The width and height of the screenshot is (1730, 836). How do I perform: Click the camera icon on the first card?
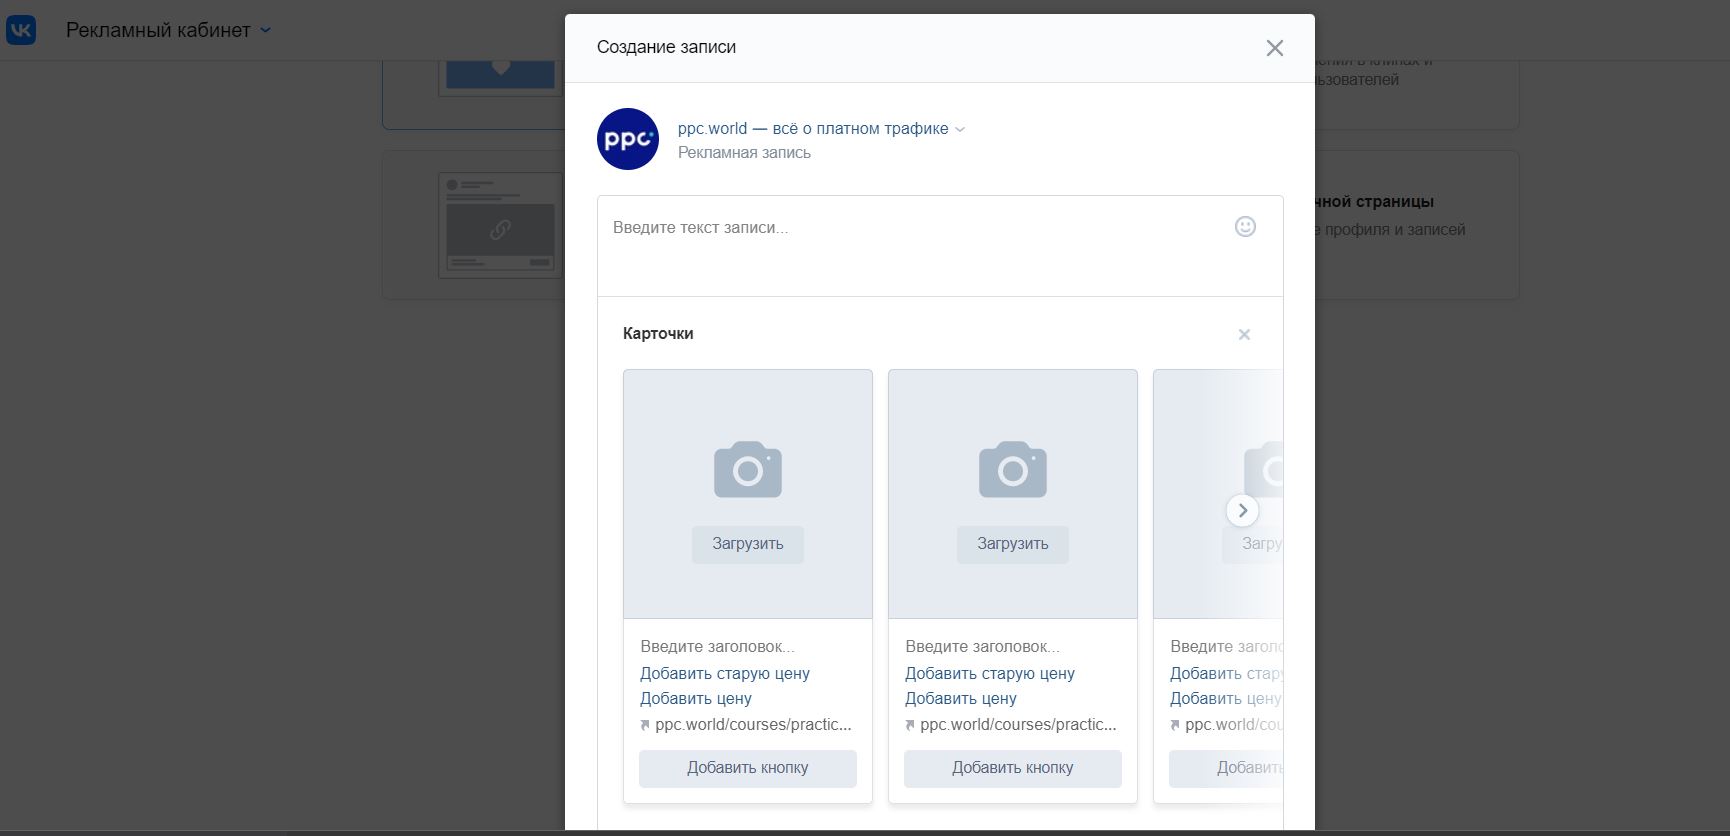[747, 469]
